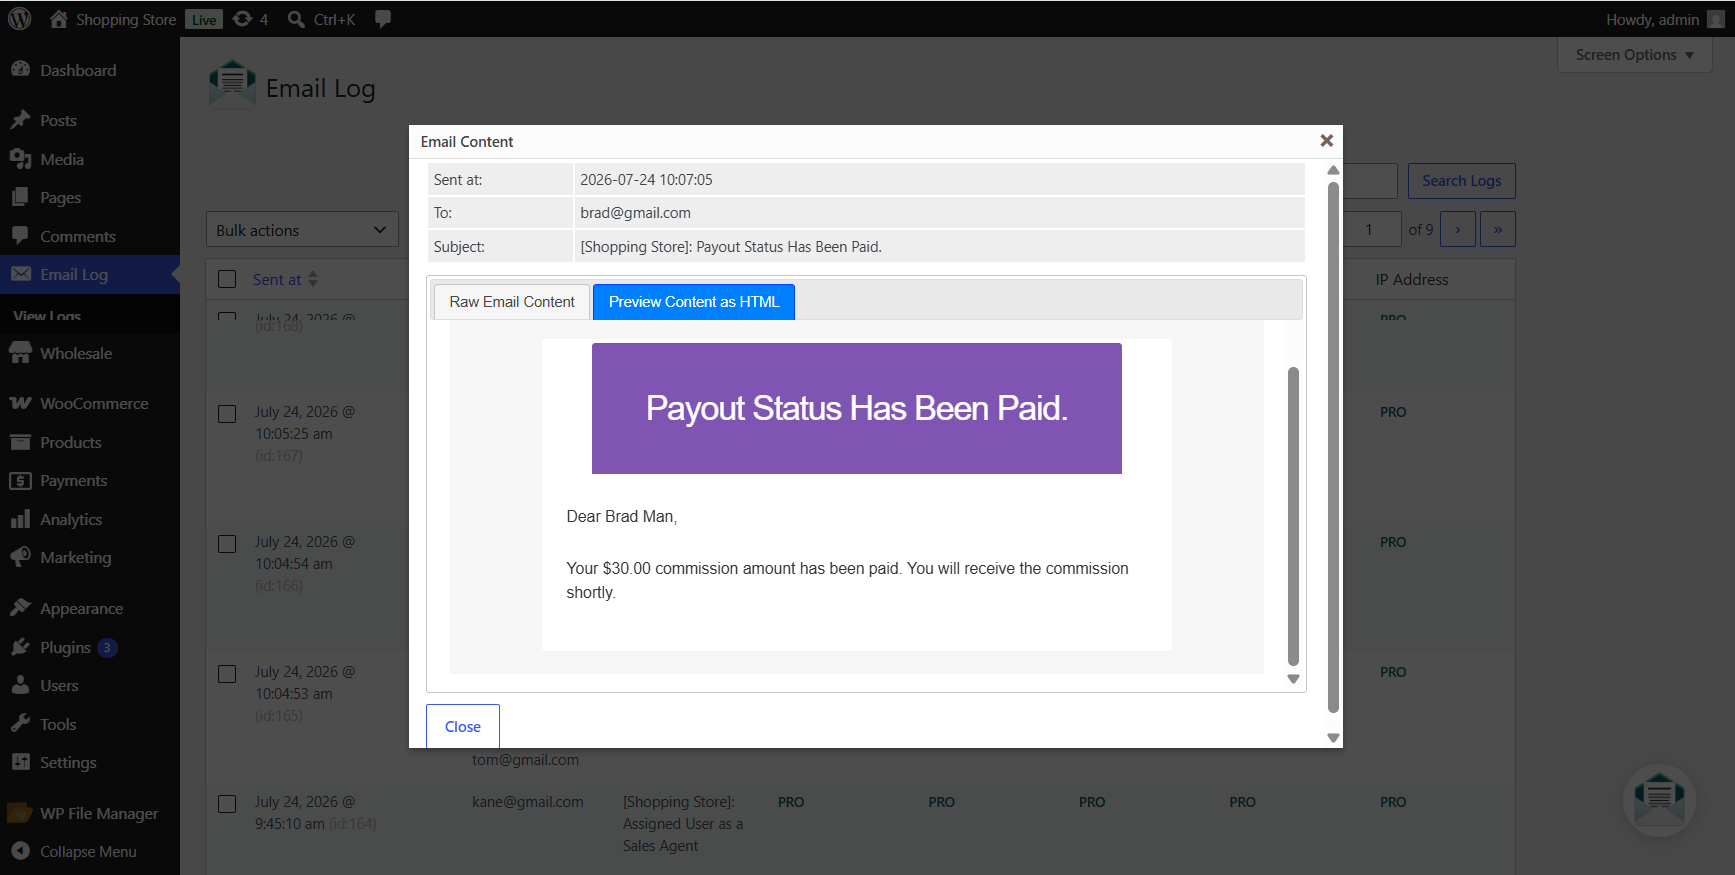Click the Search Logs button
1735x875 pixels.
(x=1462, y=181)
